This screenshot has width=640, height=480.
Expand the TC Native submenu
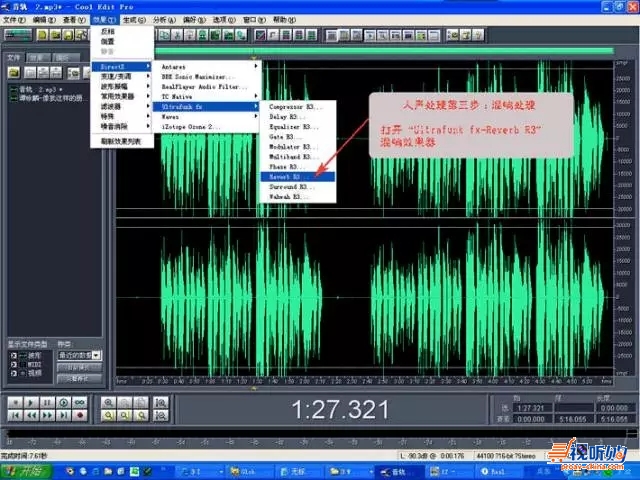(x=206, y=97)
